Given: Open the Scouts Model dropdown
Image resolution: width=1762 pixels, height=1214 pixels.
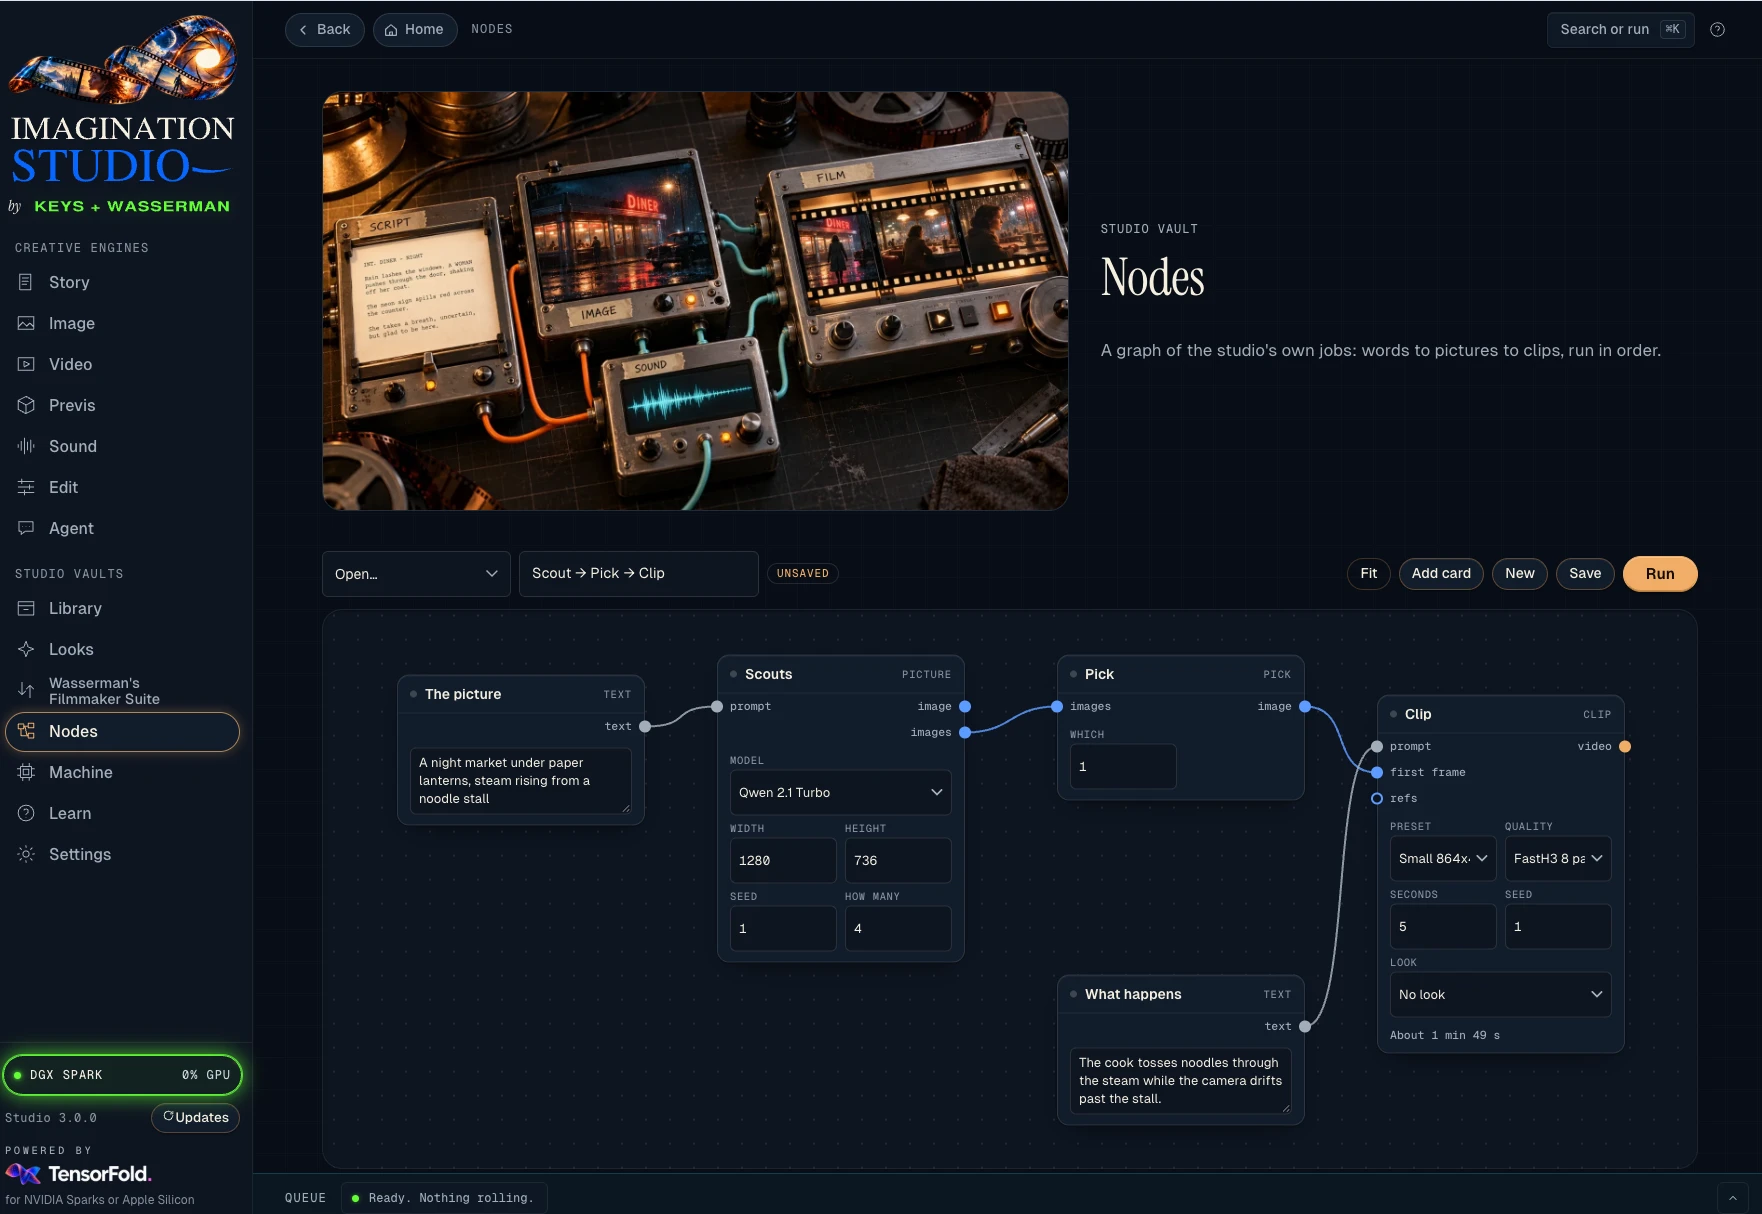Looking at the screenshot, I should coord(840,793).
